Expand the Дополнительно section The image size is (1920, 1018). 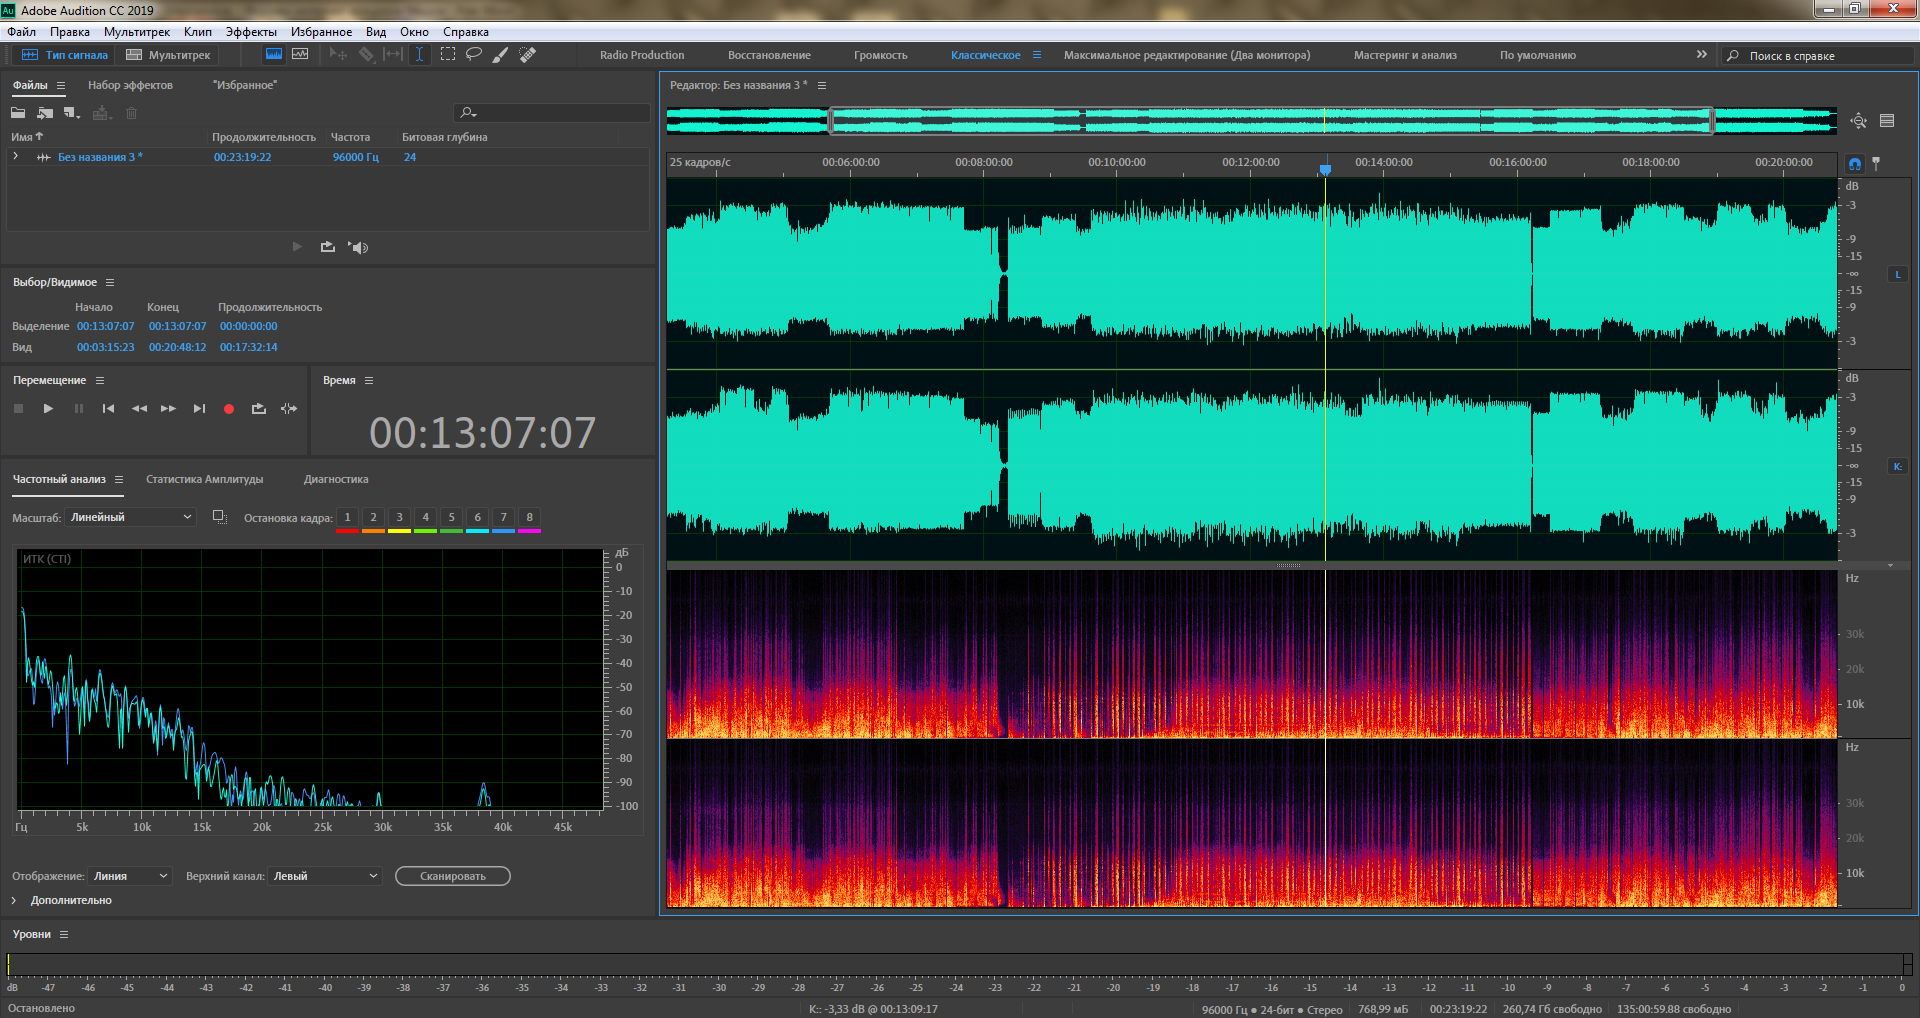tap(15, 901)
